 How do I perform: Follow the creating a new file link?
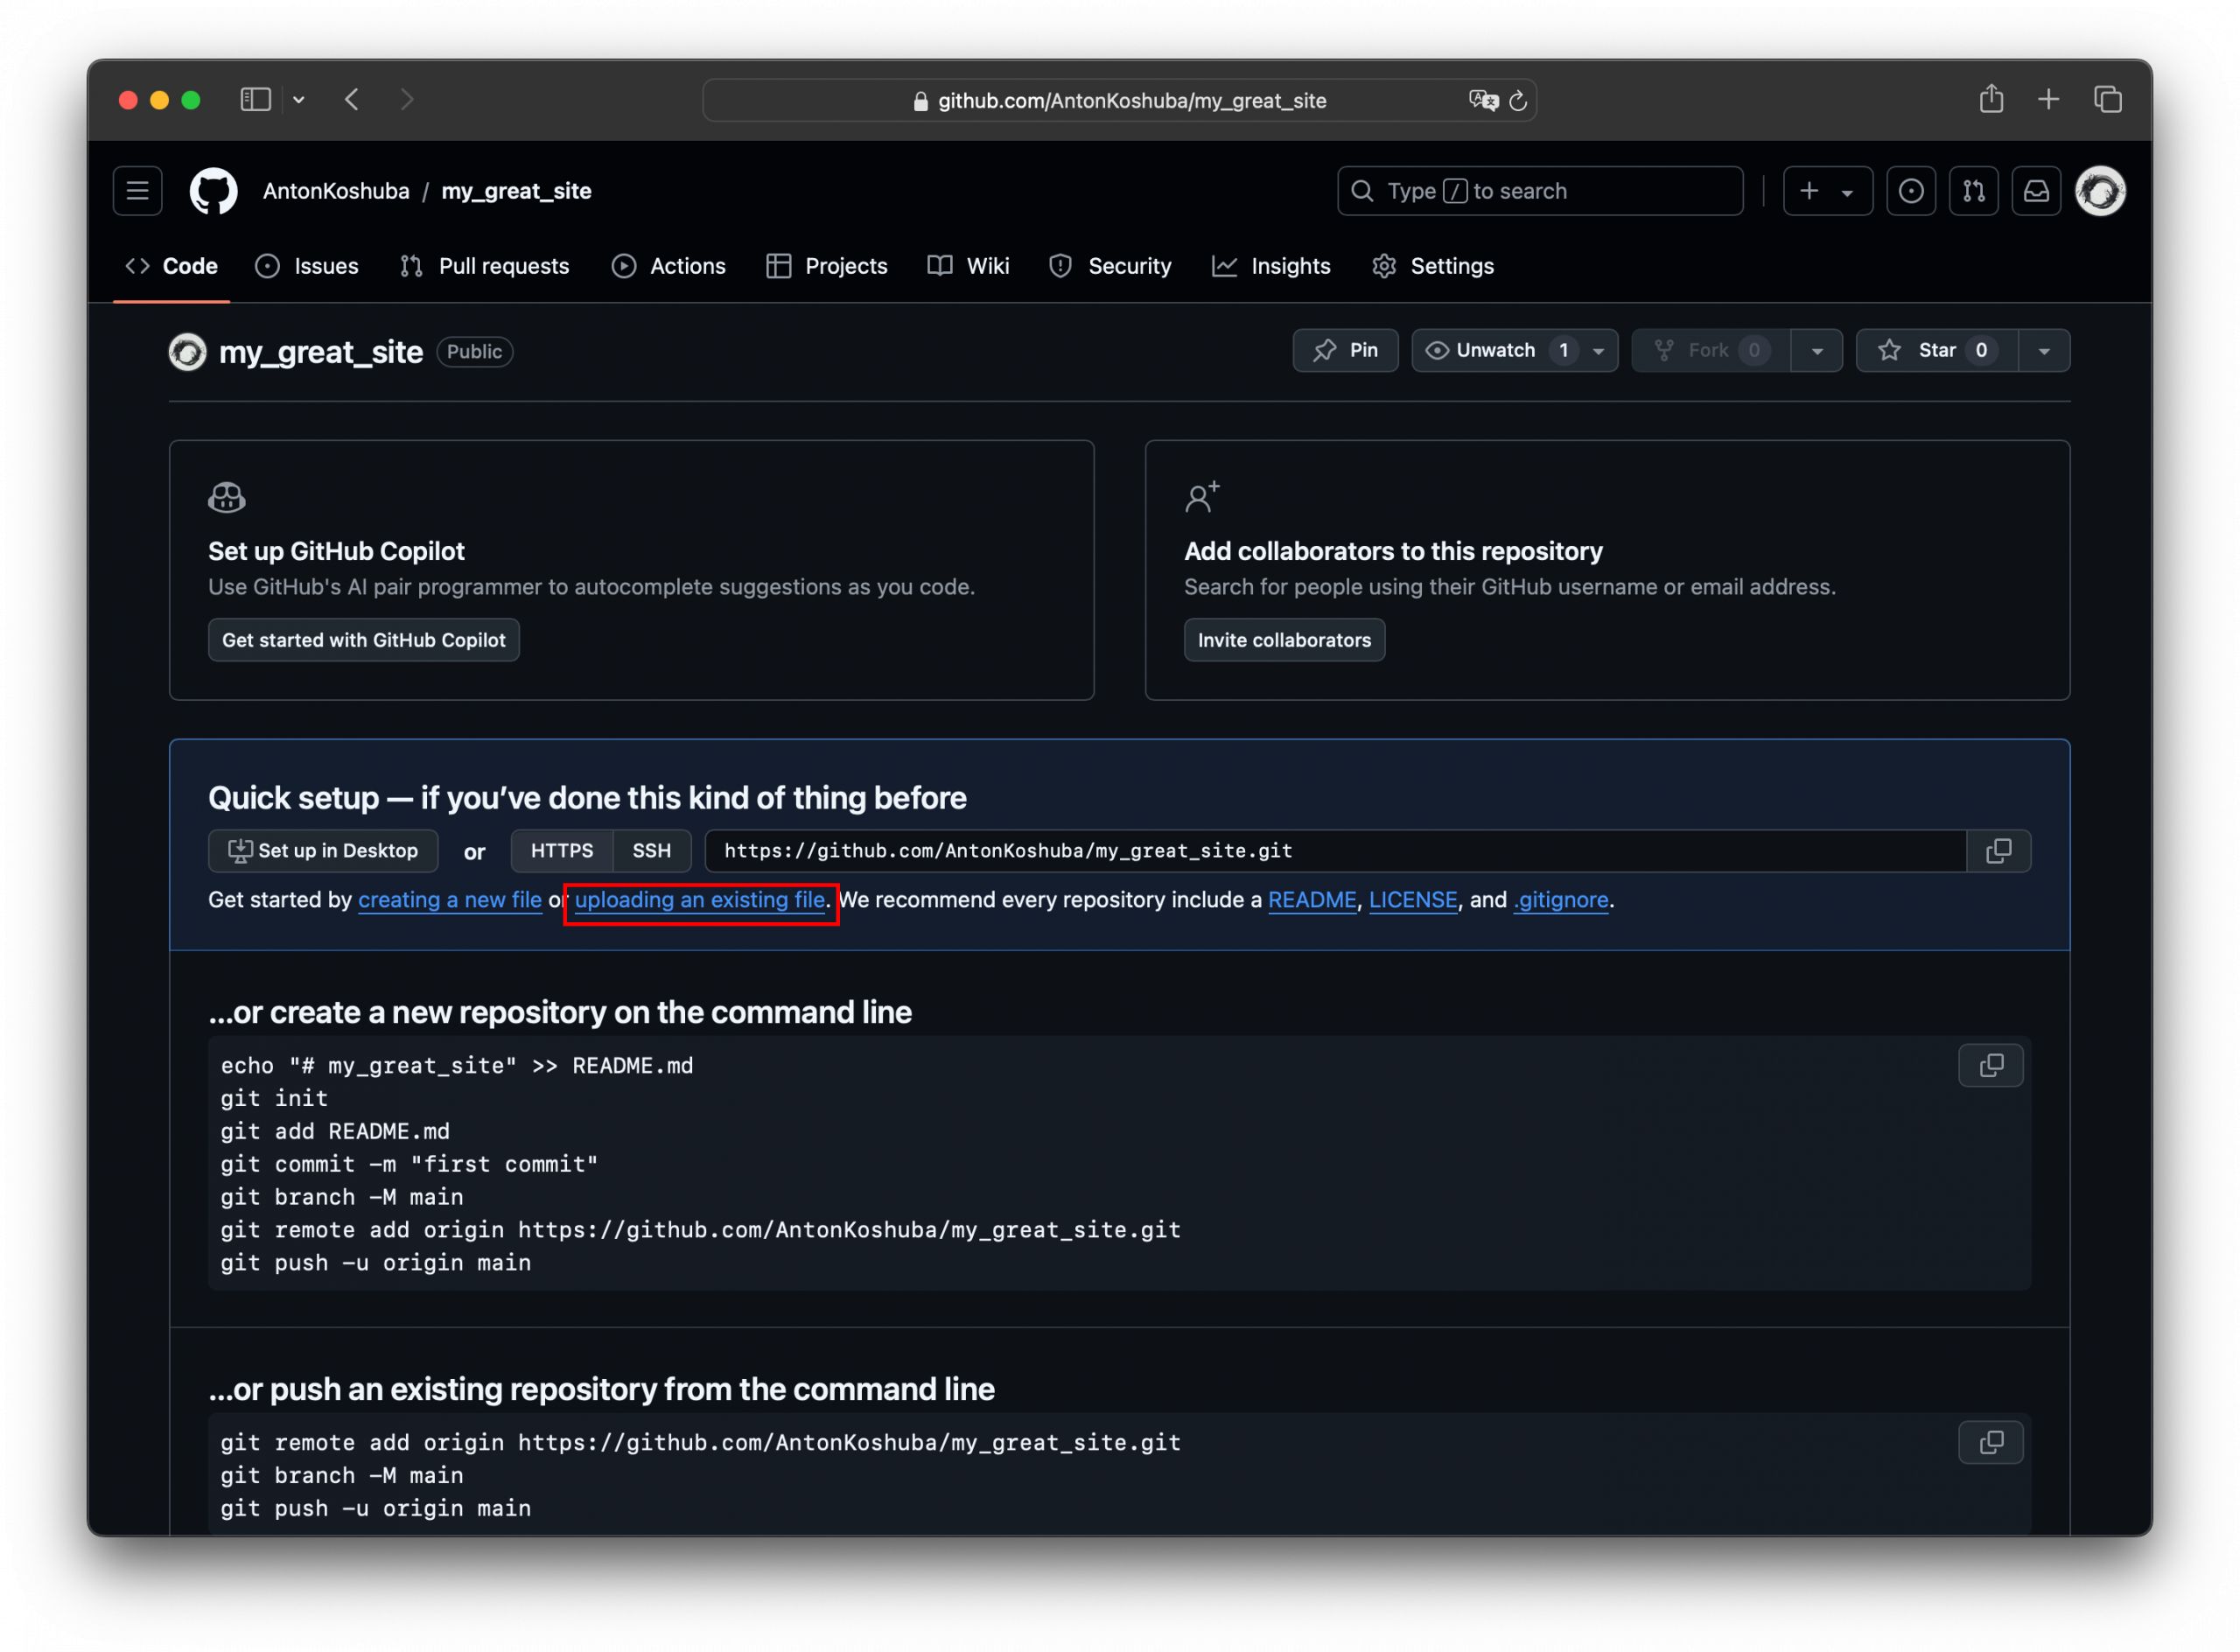(450, 900)
